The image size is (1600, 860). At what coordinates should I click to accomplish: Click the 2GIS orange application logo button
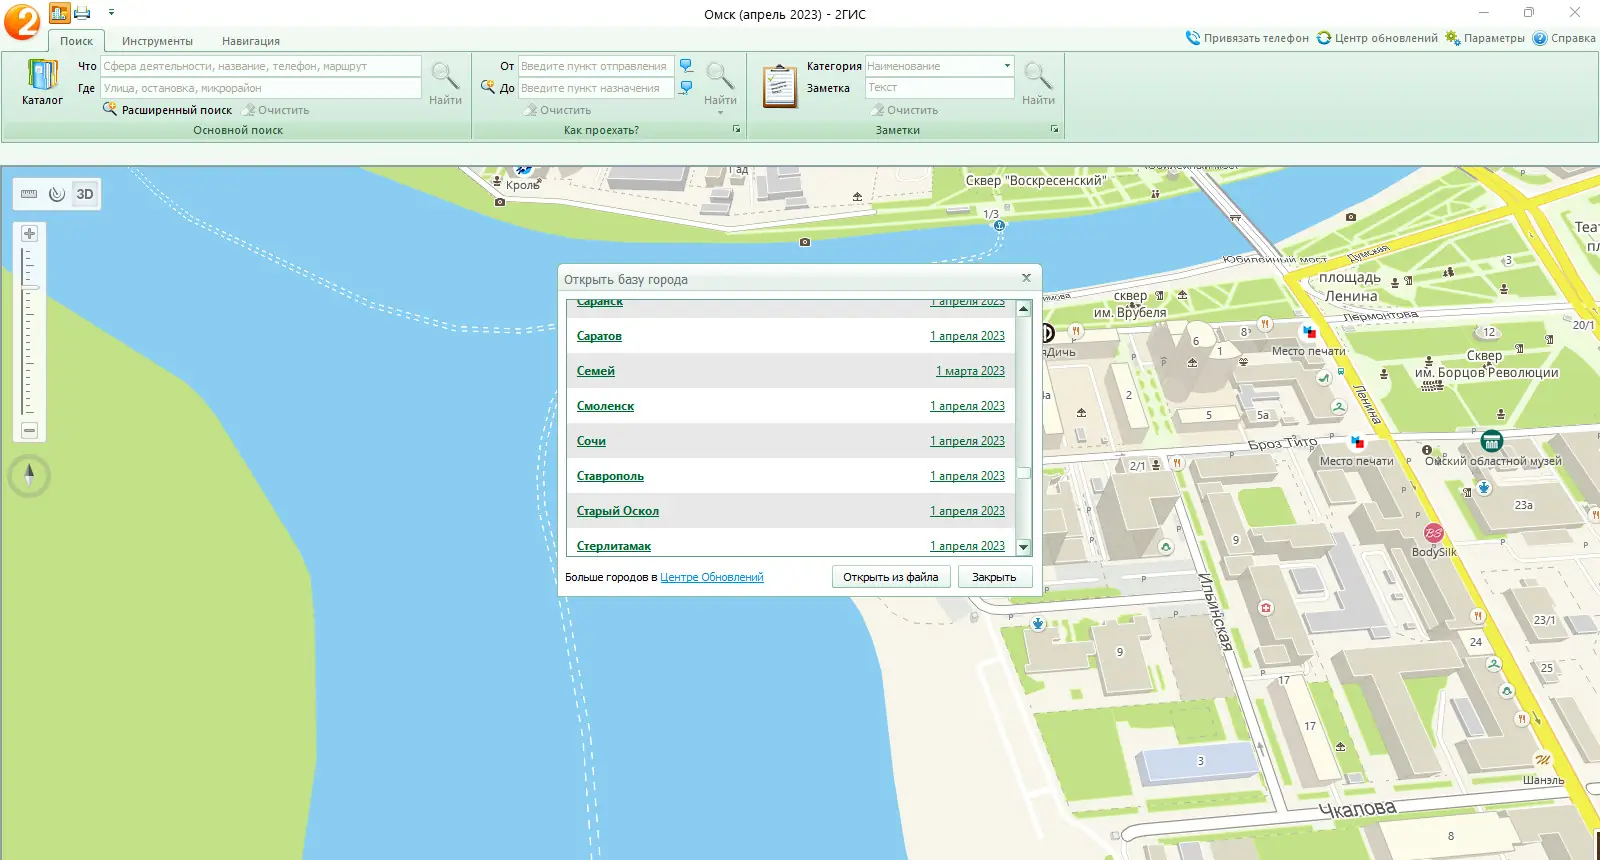(22, 21)
